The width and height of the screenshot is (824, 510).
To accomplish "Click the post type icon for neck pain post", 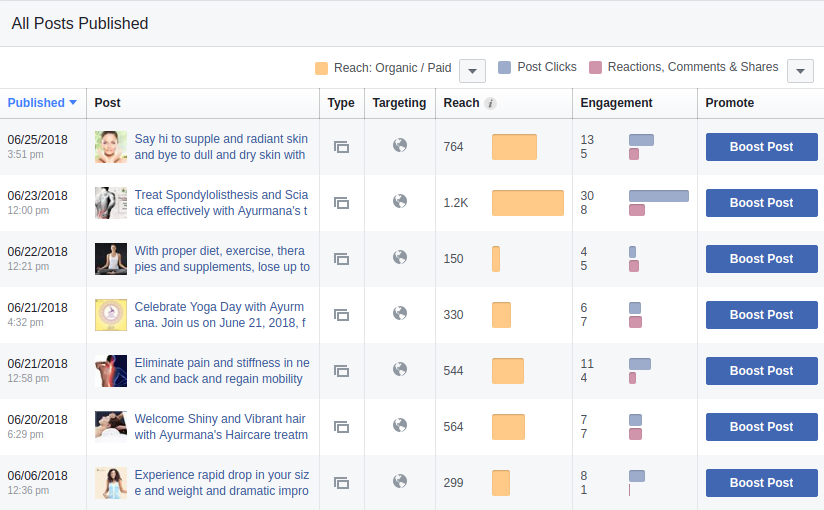I will tap(341, 371).
